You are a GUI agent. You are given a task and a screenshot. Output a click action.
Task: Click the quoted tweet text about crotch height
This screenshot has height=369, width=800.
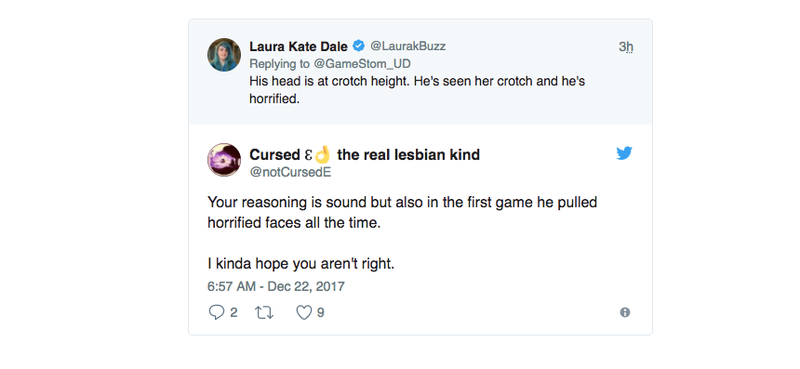[417, 90]
